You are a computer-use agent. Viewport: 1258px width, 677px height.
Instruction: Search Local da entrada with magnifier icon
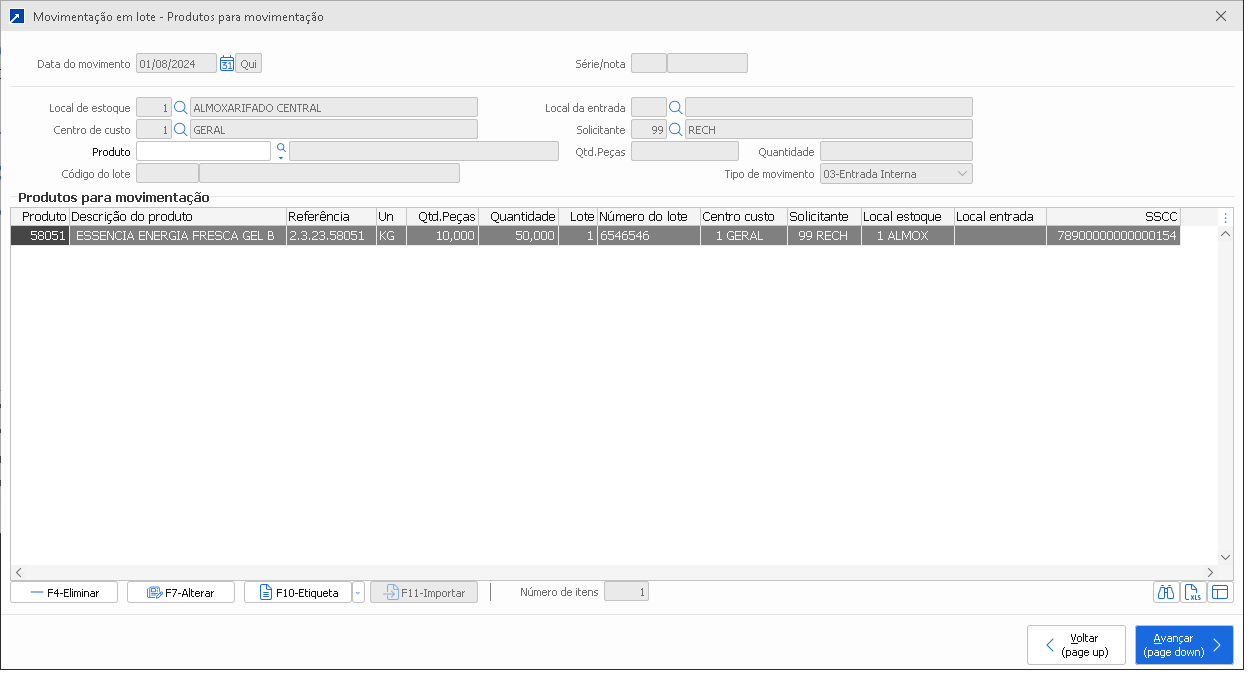676,108
